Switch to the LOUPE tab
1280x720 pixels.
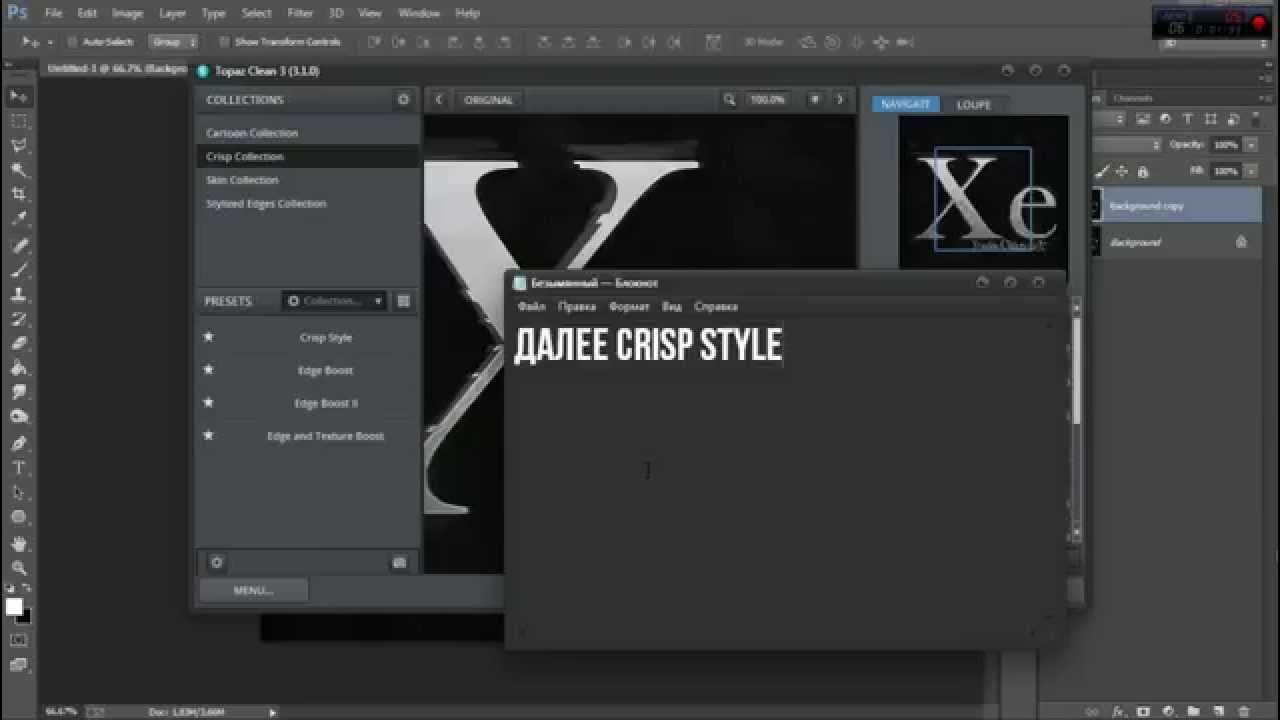tap(974, 104)
